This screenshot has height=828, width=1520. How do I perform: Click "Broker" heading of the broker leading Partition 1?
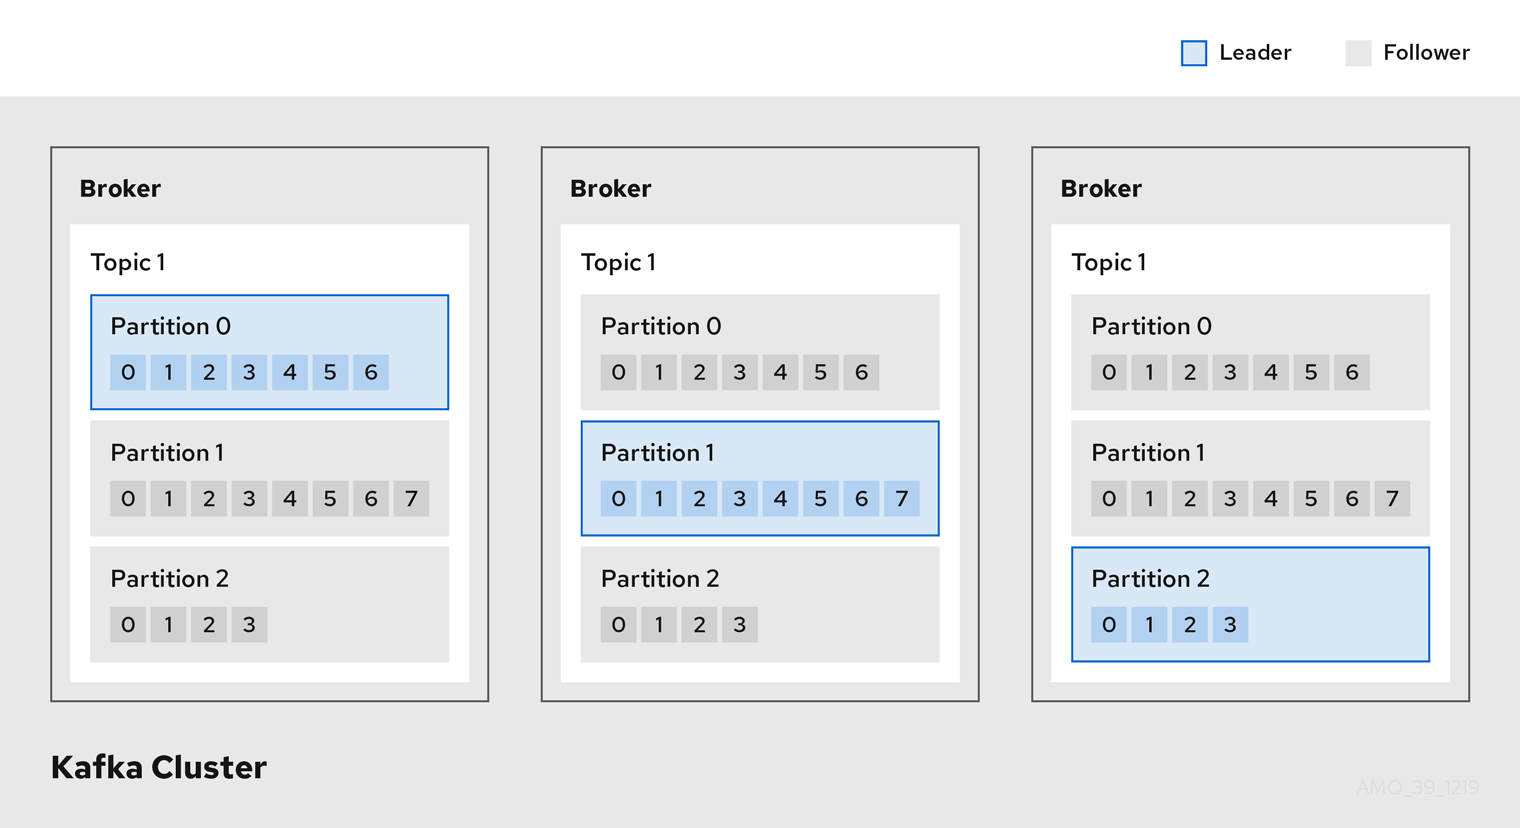click(x=610, y=189)
